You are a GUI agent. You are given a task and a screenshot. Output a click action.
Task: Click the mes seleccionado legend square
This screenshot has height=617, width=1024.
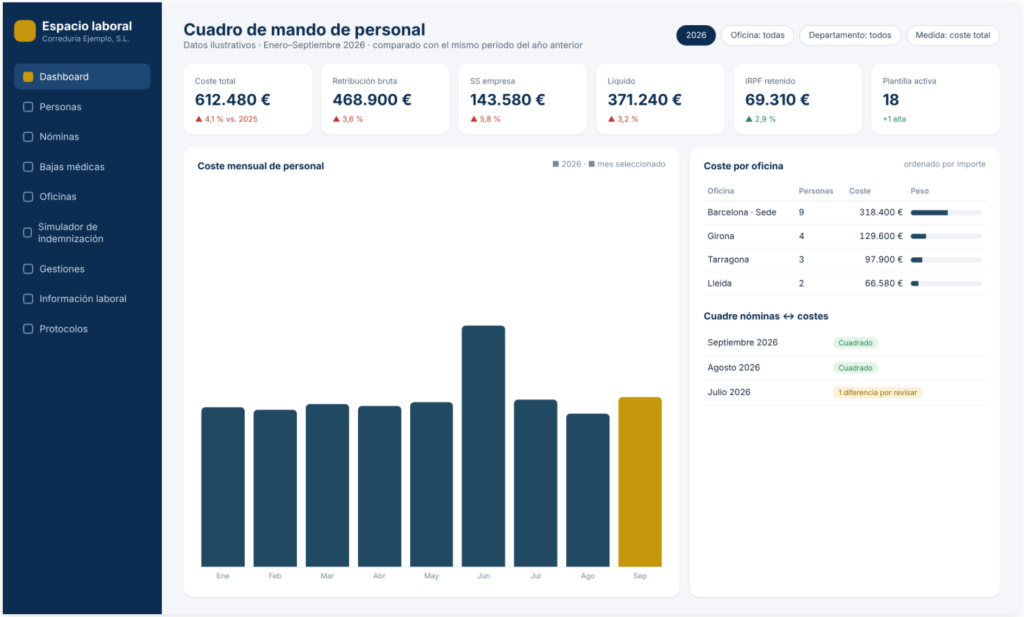pyautogui.click(x=592, y=164)
